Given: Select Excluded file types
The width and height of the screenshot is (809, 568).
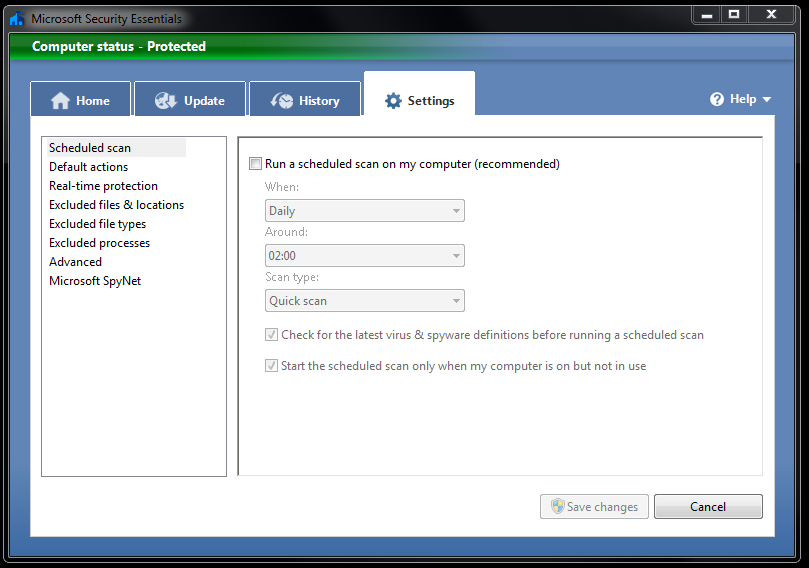Looking at the screenshot, I should coord(98,224).
